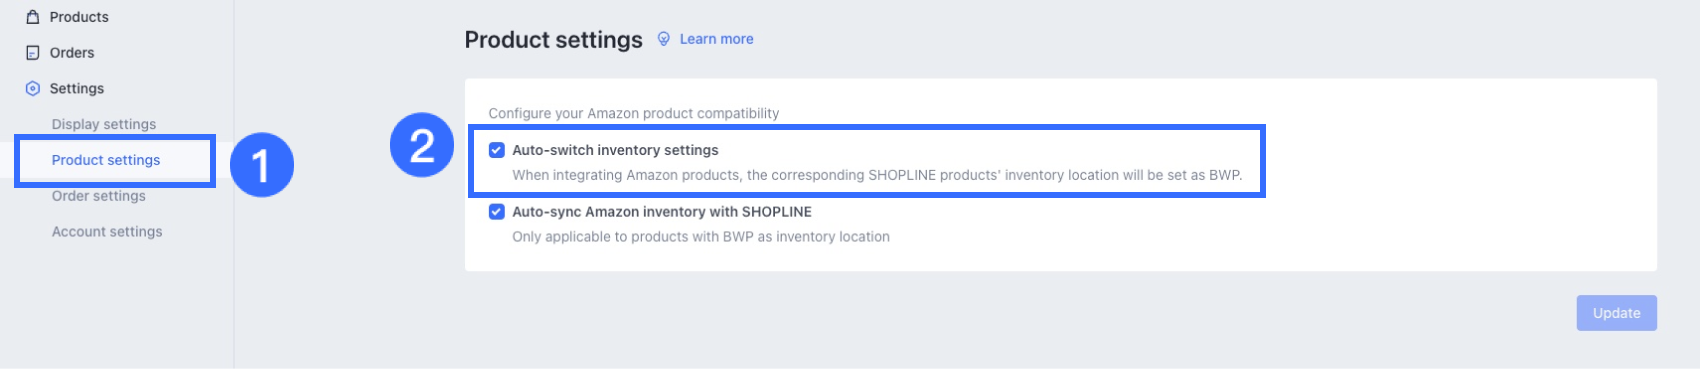Uncheck the Auto-switch inventory settings checkbox

[497, 150]
